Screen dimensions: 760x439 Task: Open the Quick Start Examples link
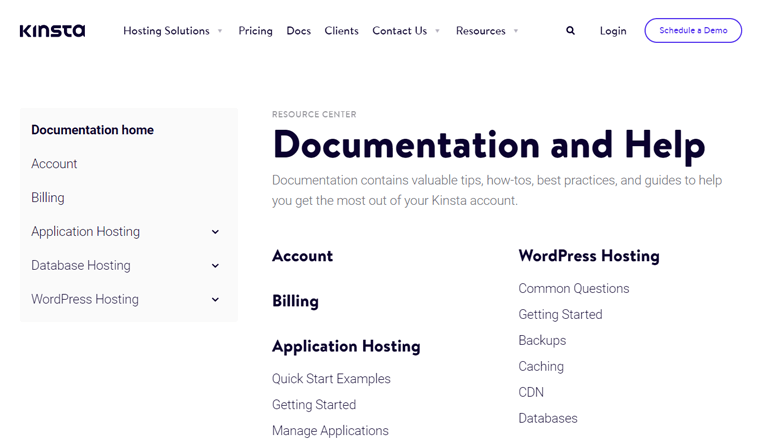[331, 379]
